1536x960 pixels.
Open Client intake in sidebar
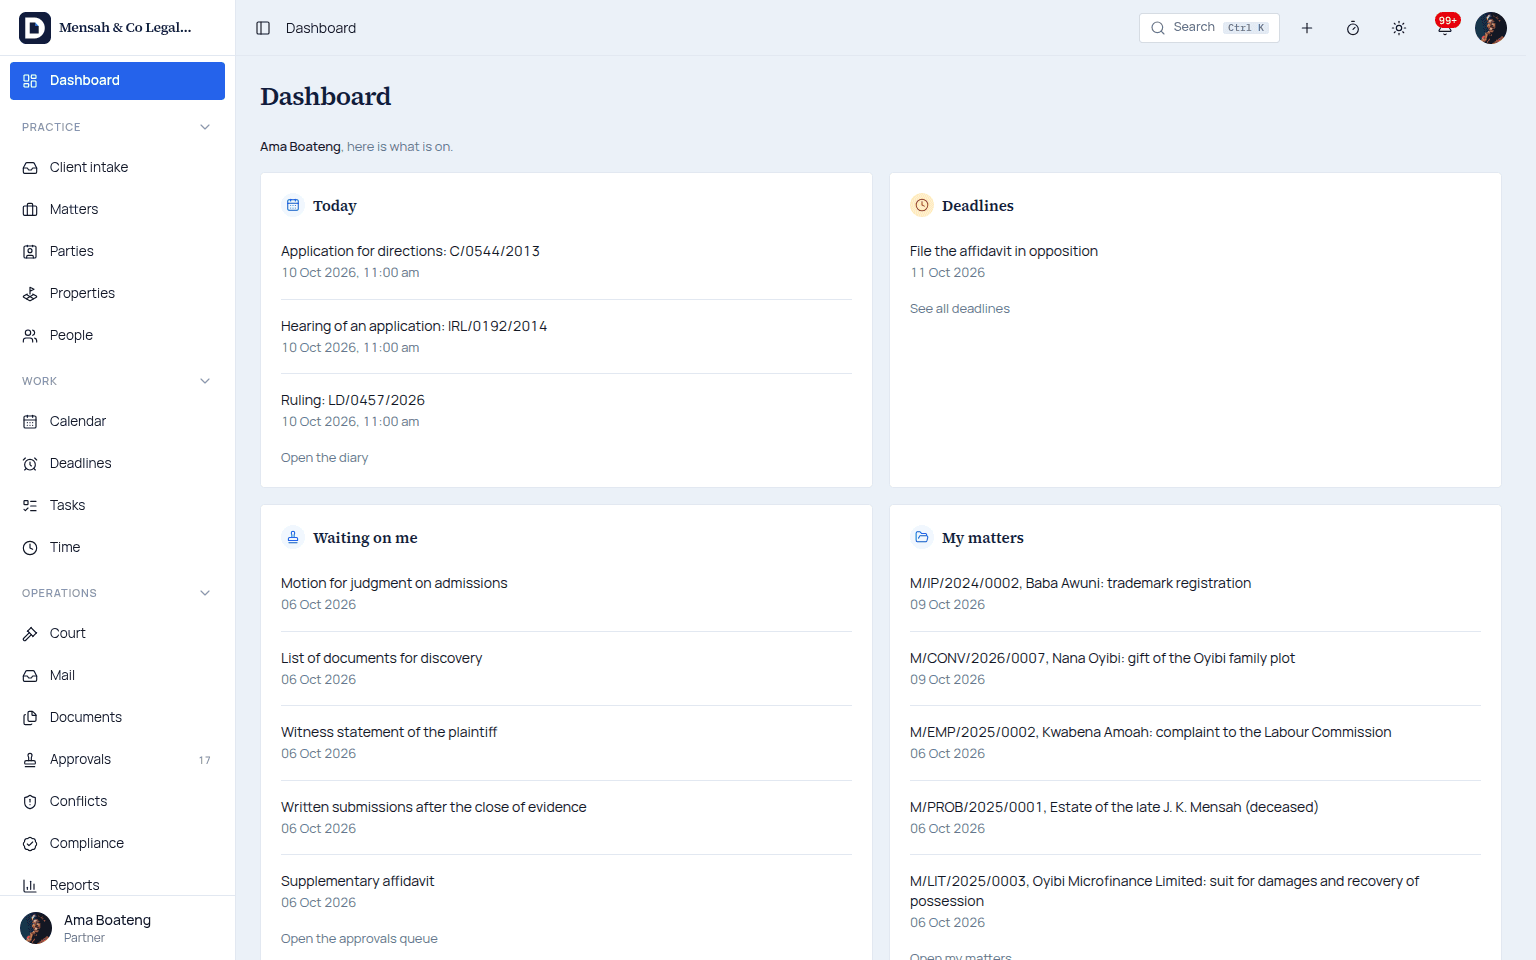(x=117, y=167)
